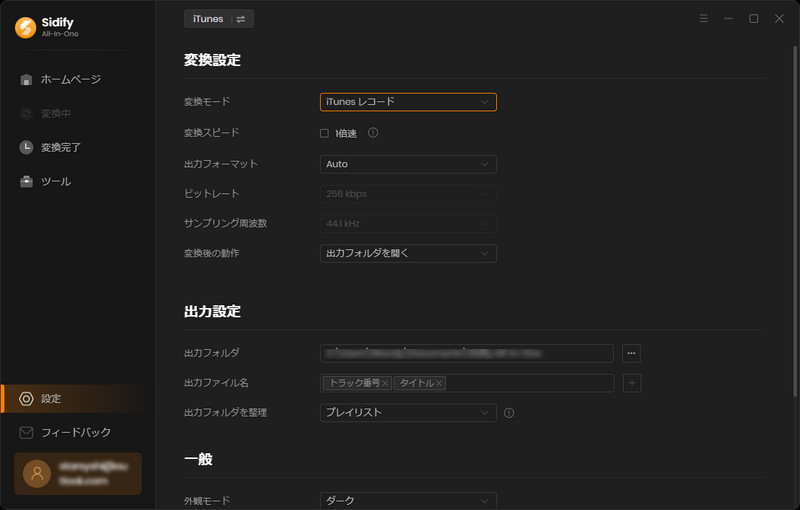Click the 変換設定 heading

tap(212, 60)
